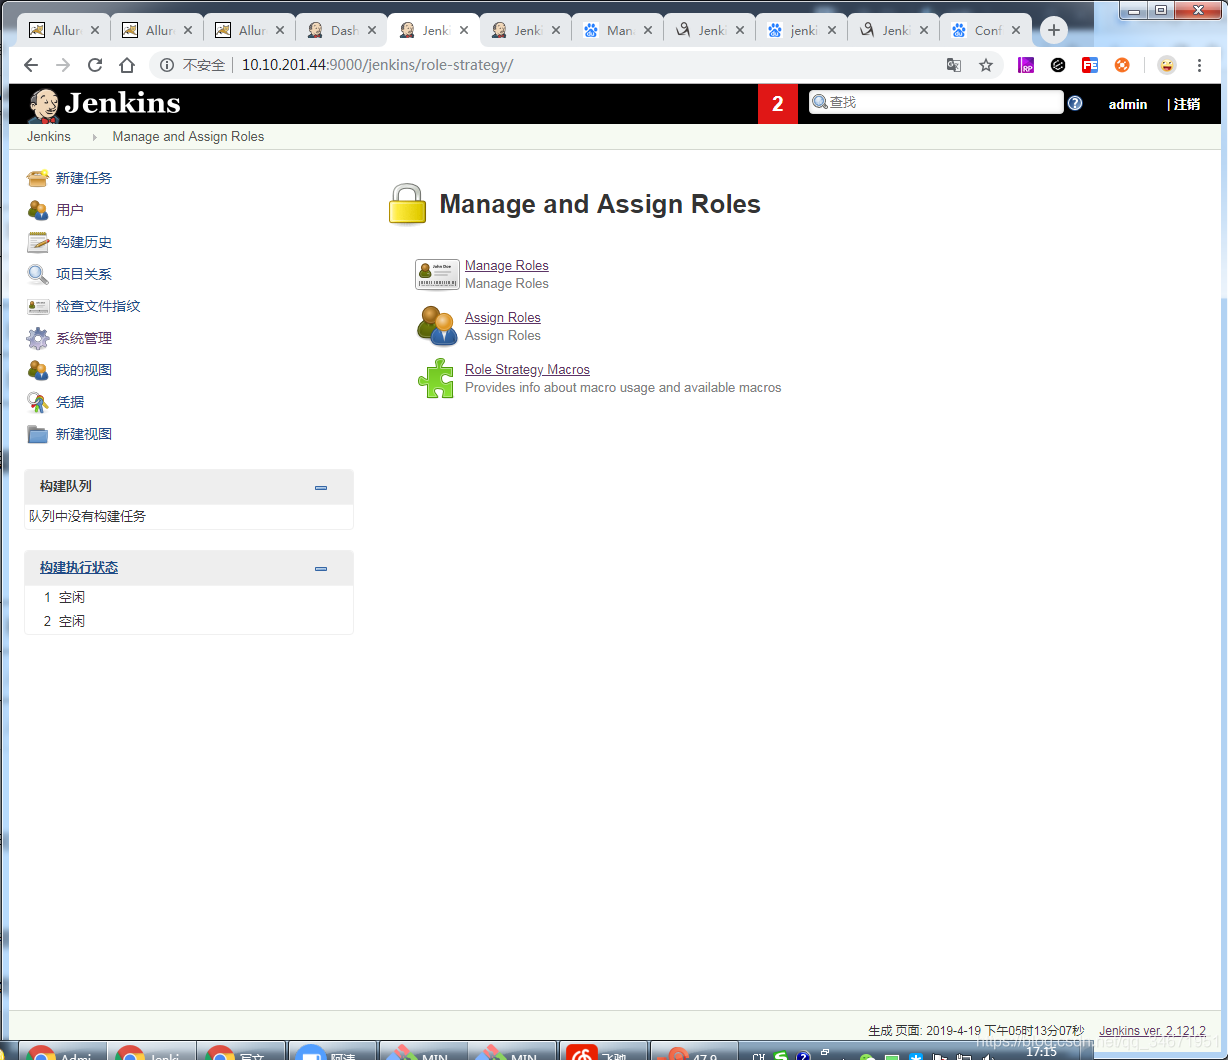Click the system clock showing 17:15
This screenshot has height=1060, width=1228.
[1041, 1052]
